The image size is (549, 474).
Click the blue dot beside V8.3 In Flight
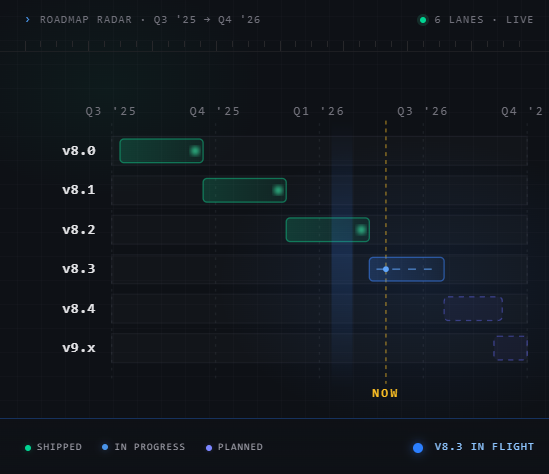tap(418, 448)
